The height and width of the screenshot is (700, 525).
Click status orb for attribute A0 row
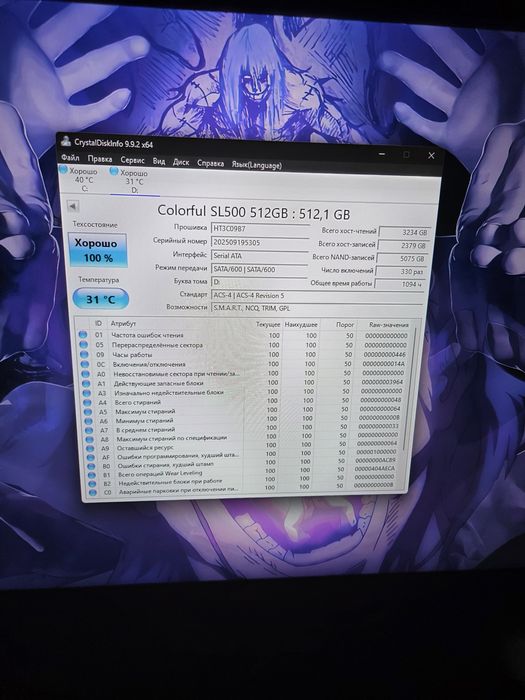click(x=85, y=374)
